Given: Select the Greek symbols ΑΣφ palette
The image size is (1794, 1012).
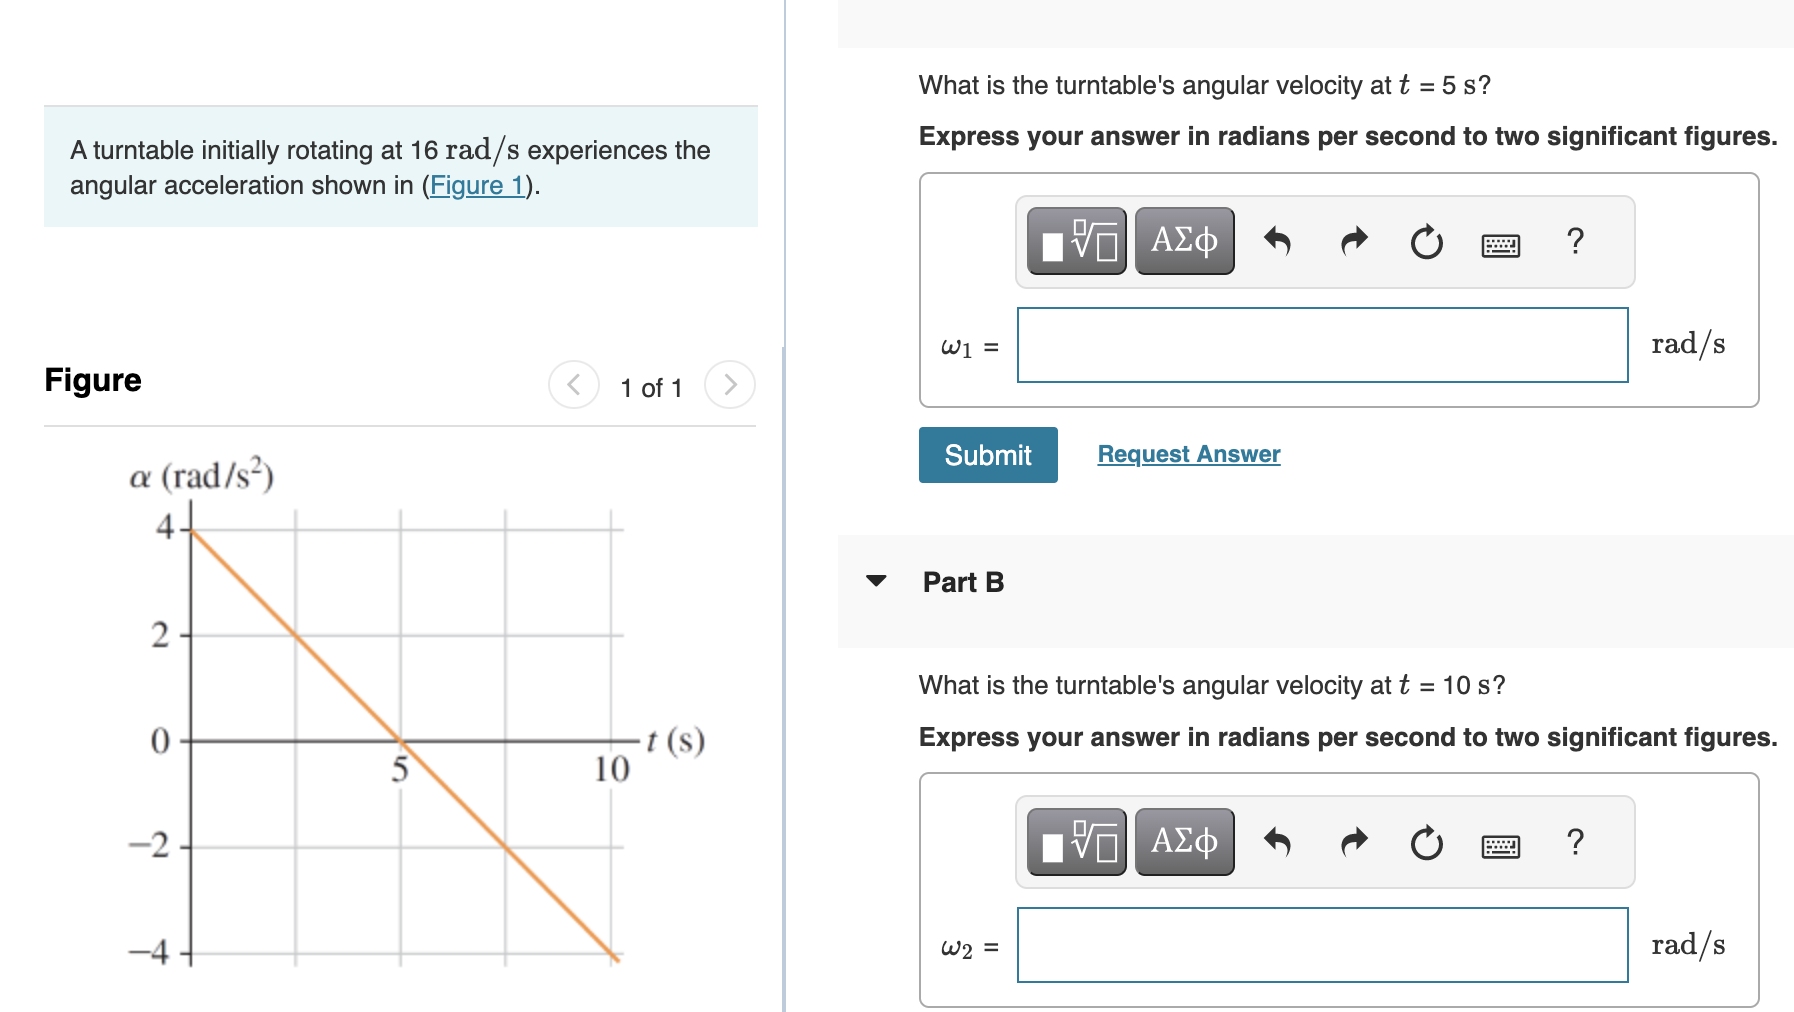Looking at the screenshot, I should pos(1184,240).
